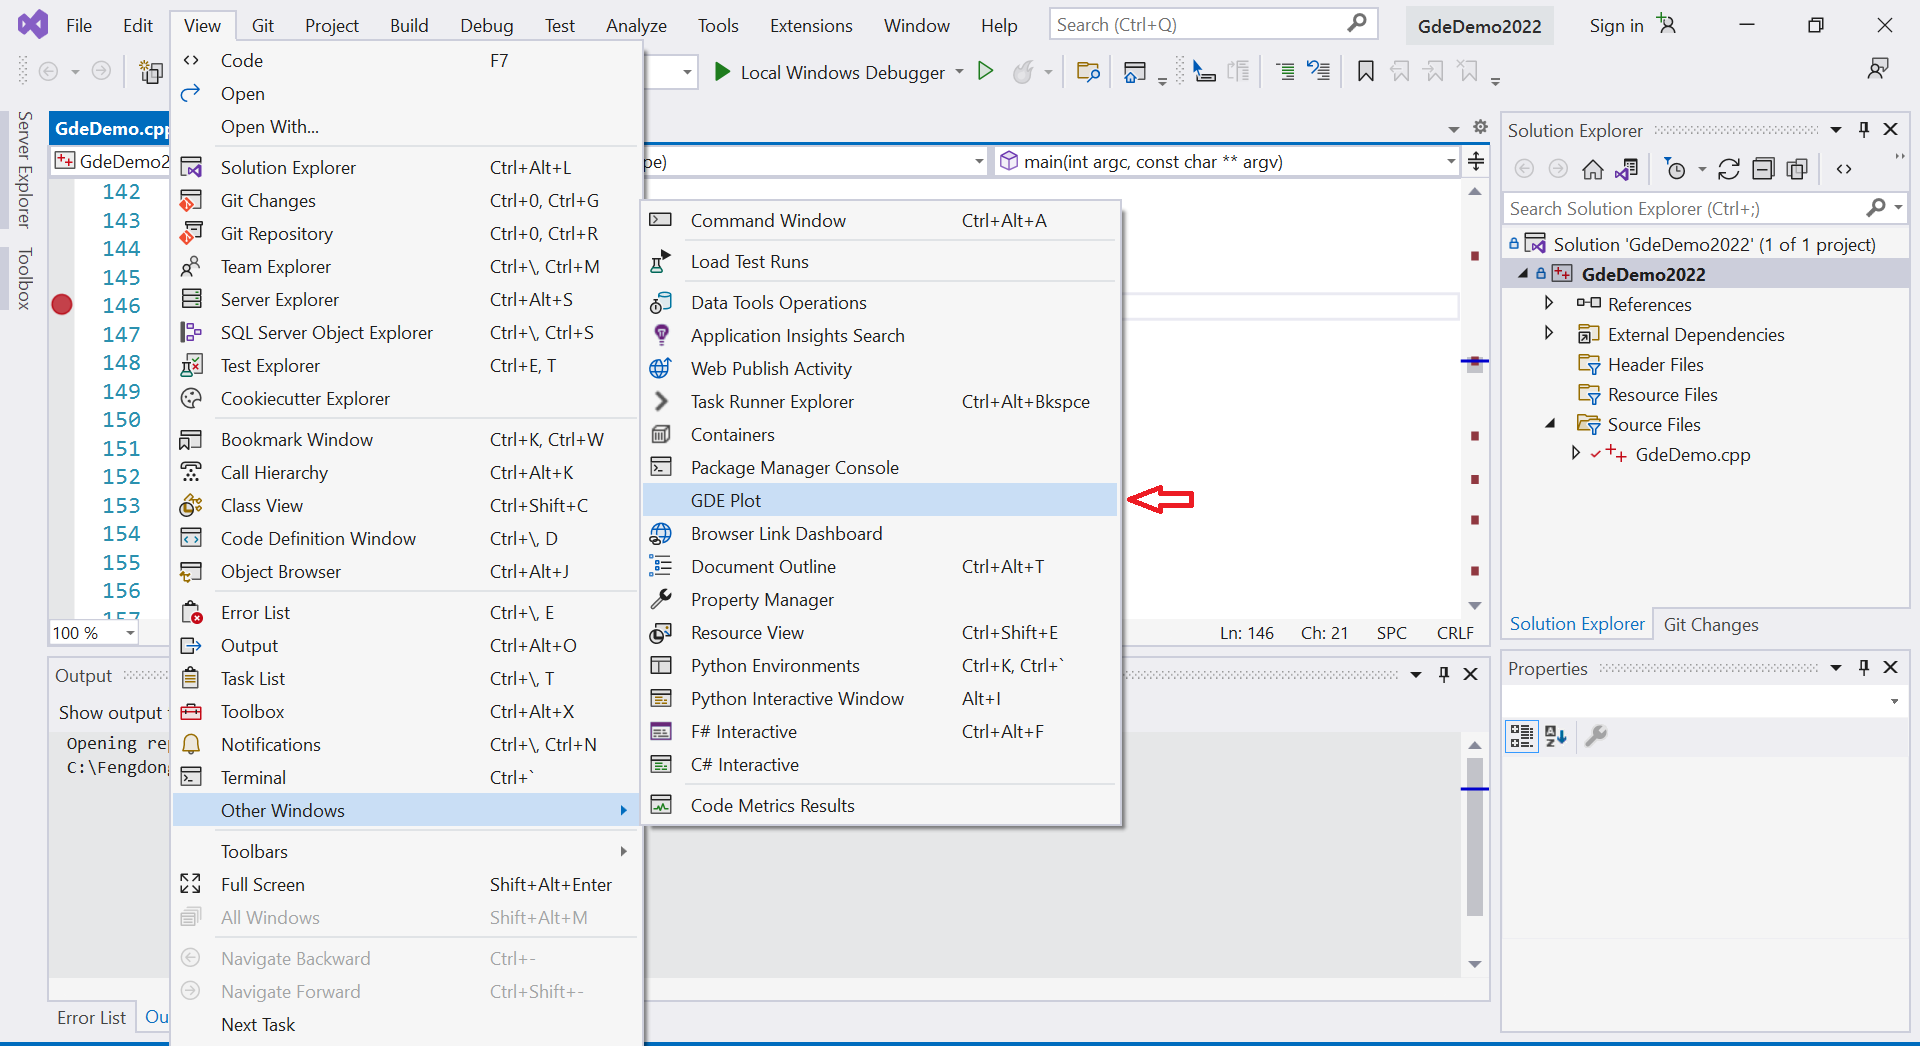The height and width of the screenshot is (1046, 1924).
Task: Click the Output panel scrollbar up arrow
Action: [1475, 745]
